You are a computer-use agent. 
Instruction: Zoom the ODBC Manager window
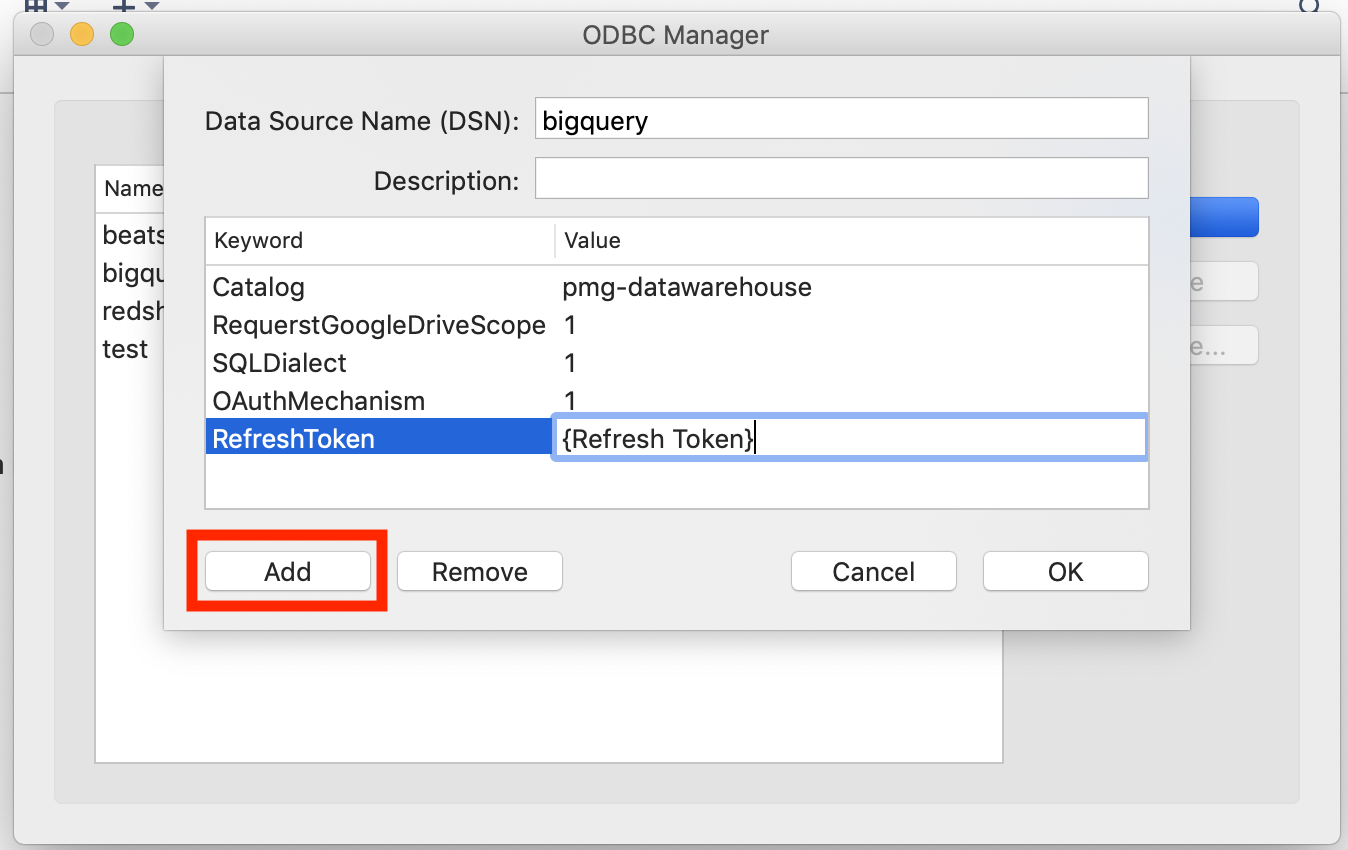[x=121, y=35]
